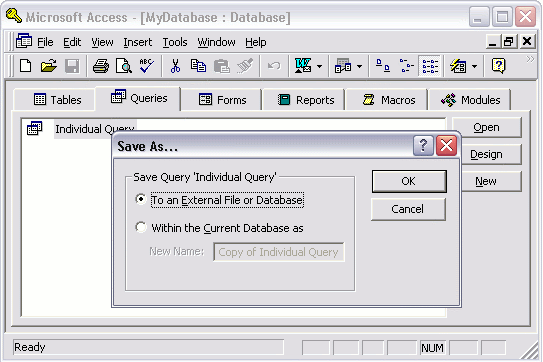Screen dimensions: 543x362
Task: Click the Ready status bar text
Action: [30, 347]
